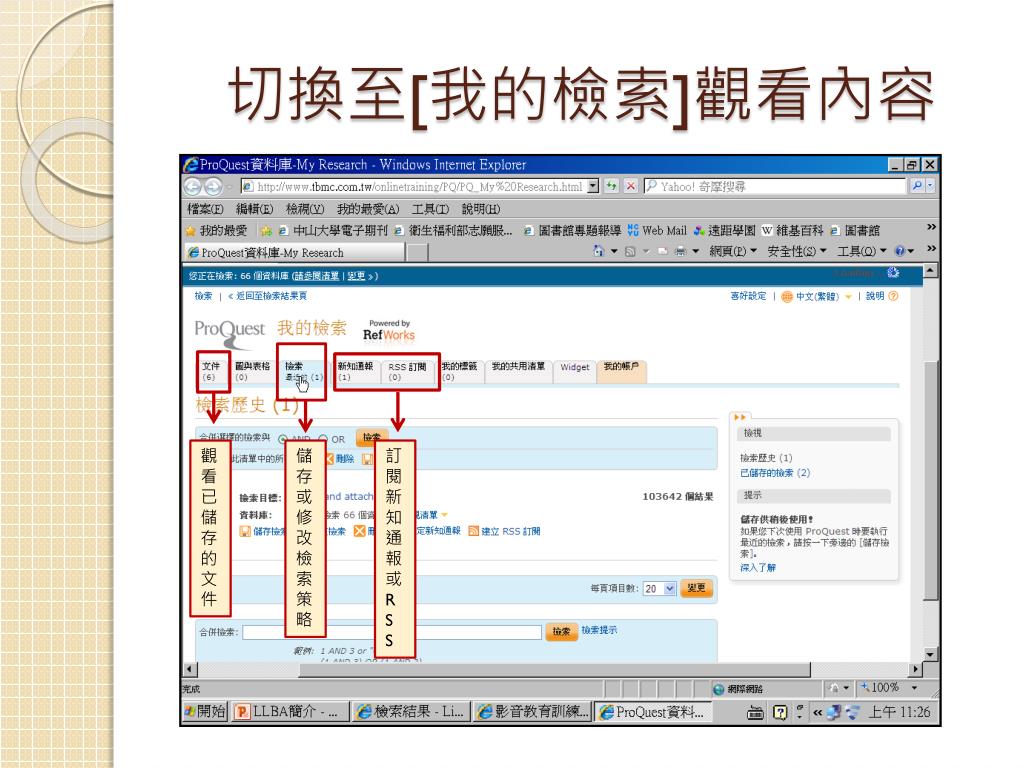Click the horizontal scrollbar thumb
Viewport: 1024px width, 768px height.
(554, 669)
